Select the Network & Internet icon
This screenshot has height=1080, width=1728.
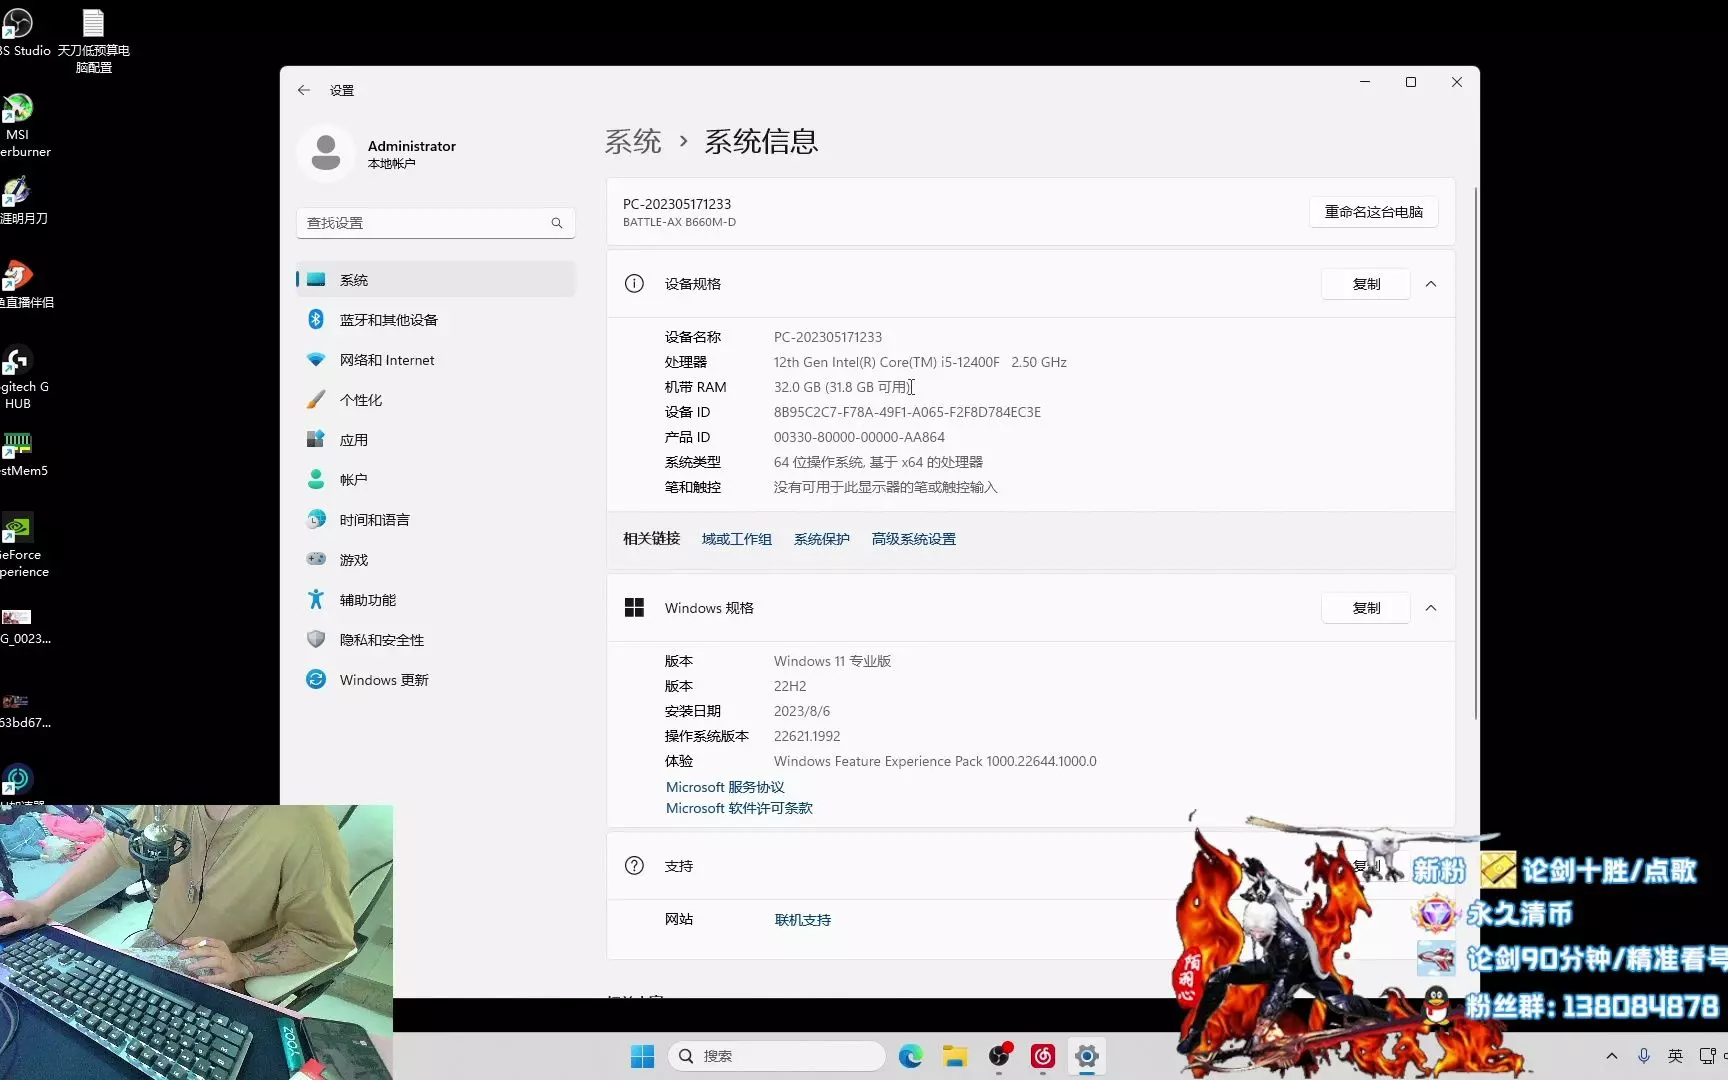pyautogui.click(x=316, y=360)
